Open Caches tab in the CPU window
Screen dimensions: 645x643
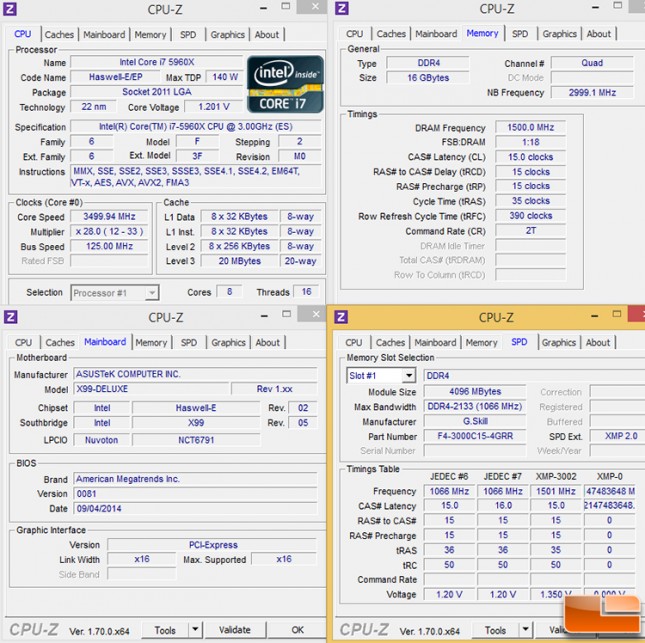coord(59,35)
